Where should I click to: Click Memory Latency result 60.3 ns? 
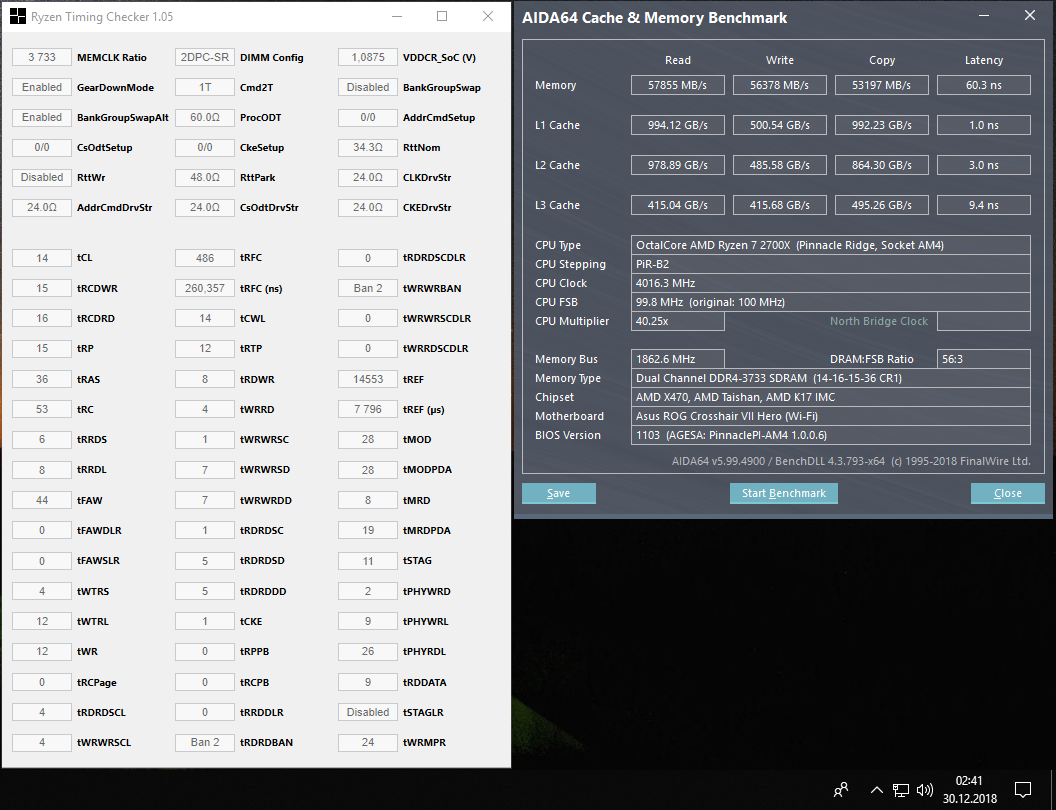[984, 85]
